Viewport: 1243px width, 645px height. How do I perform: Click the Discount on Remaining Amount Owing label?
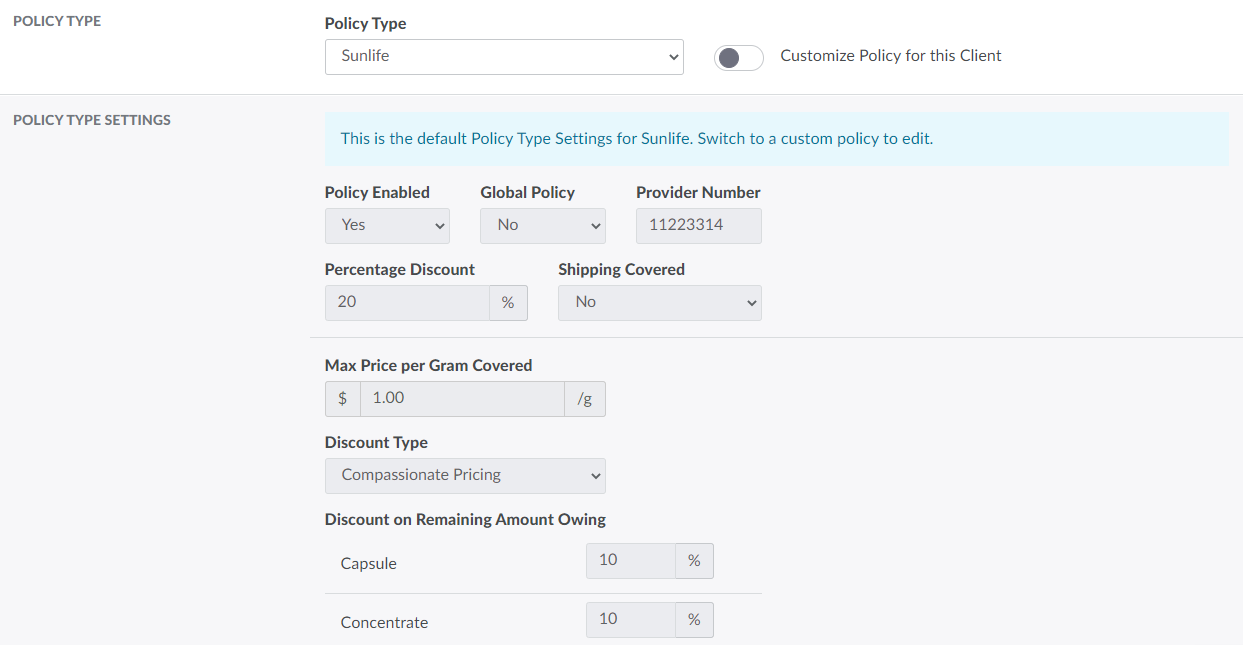(x=465, y=520)
